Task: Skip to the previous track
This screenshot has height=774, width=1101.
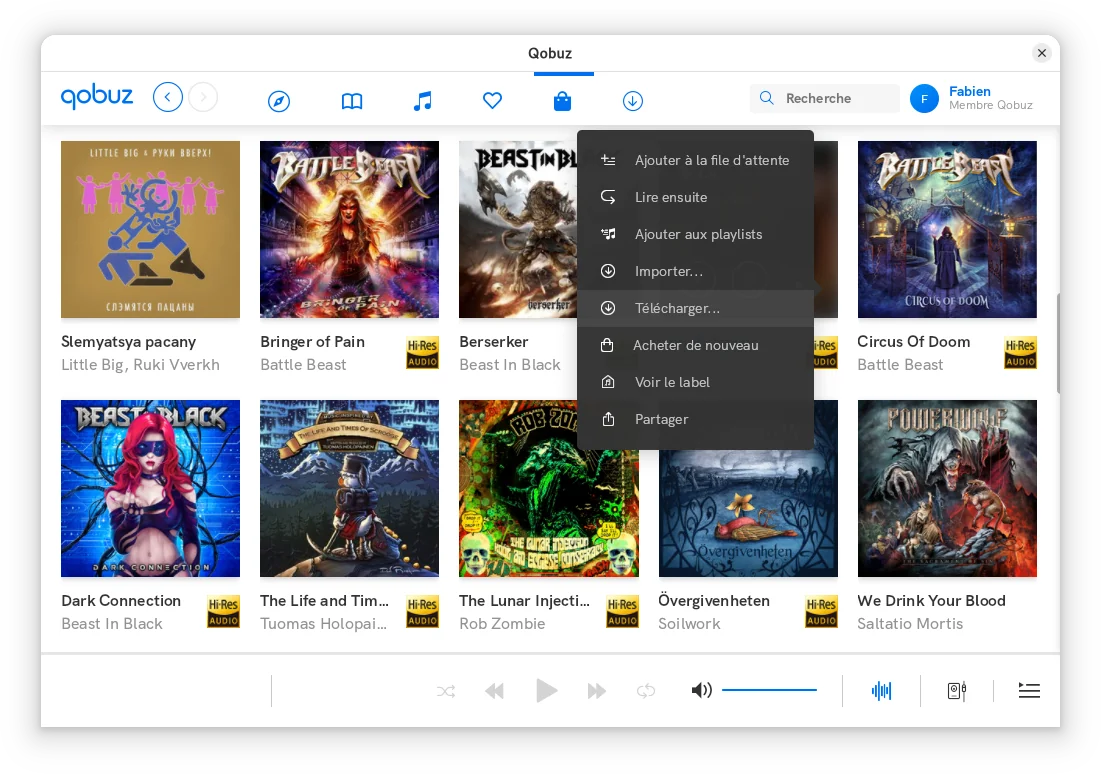Action: pyautogui.click(x=494, y=691)
